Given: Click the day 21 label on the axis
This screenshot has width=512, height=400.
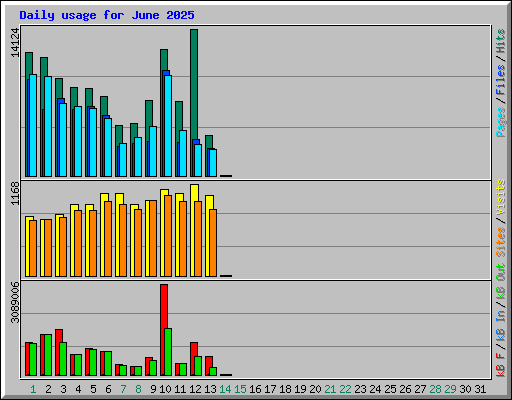Looking at the screenshot, I should [x=330, y=389].
